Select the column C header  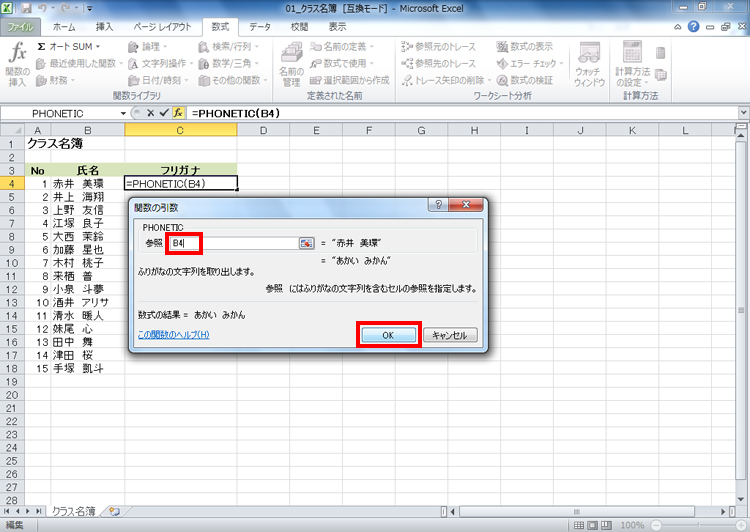click(x=180, y=130)
